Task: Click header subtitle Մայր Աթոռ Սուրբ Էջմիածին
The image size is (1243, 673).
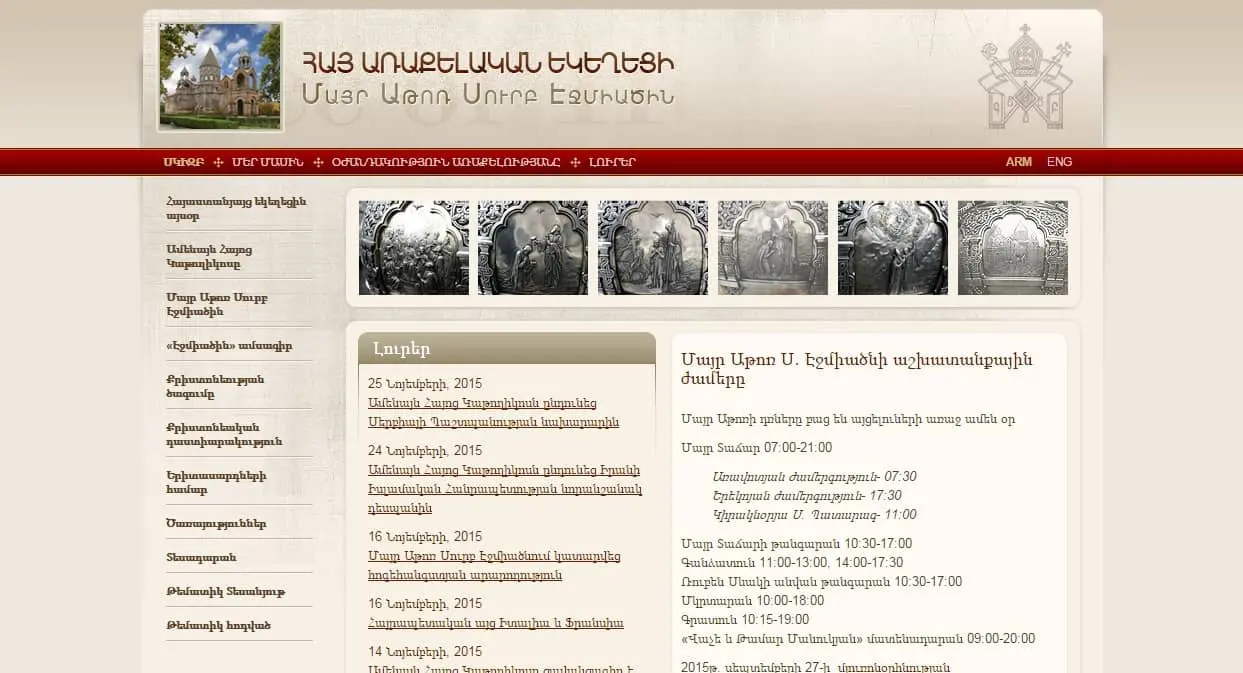Action: pyautogui.click(x=488, y=96)
